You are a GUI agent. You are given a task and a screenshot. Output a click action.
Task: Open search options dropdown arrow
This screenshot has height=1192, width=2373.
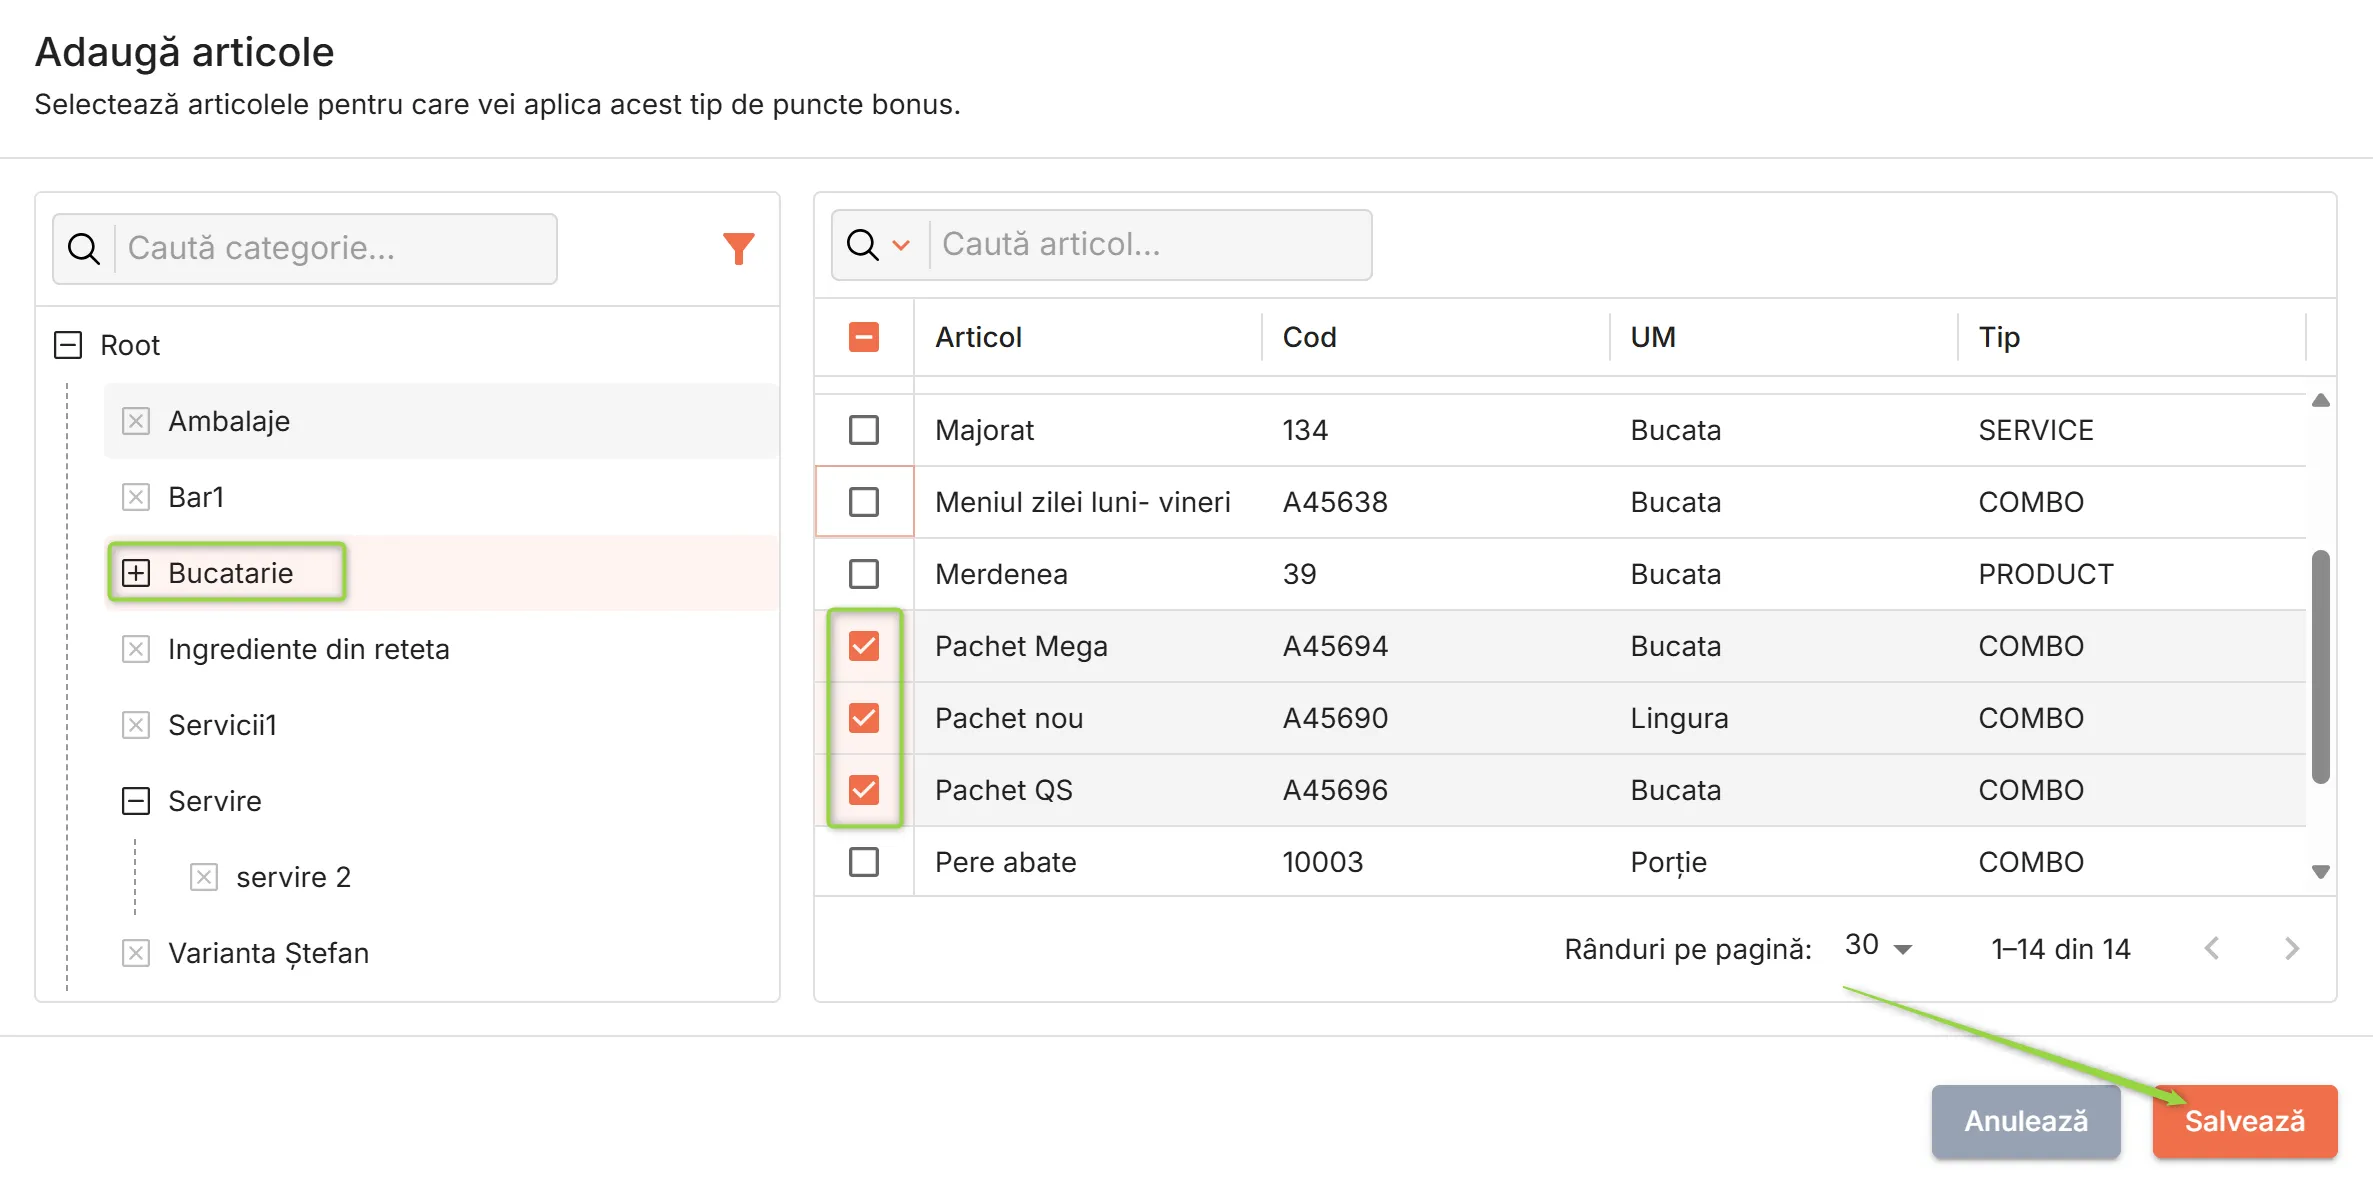click(x=901, y=245)
